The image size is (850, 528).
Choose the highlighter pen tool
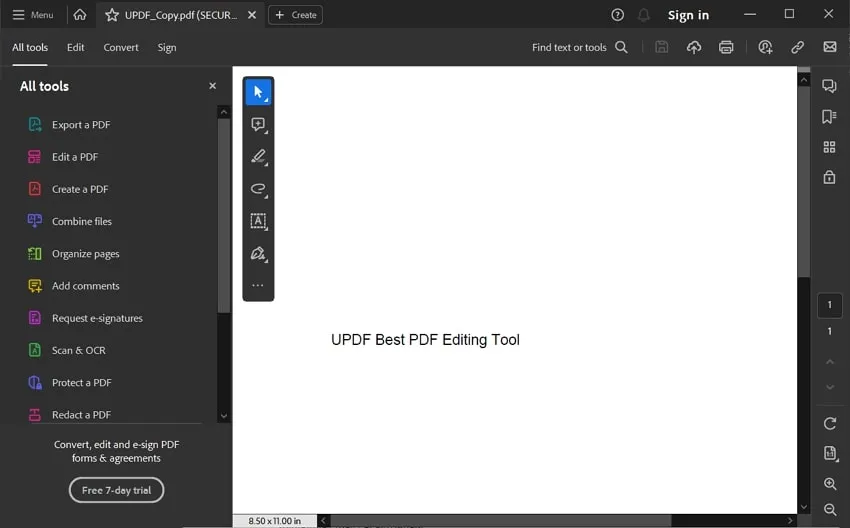pyautogui.click(x=258, y=157)
